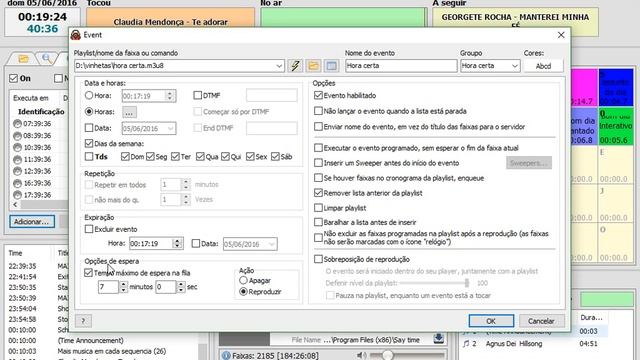Toggle the DTMF checkbox
This screenshot has width=640, height=360.
click(198, 95)
